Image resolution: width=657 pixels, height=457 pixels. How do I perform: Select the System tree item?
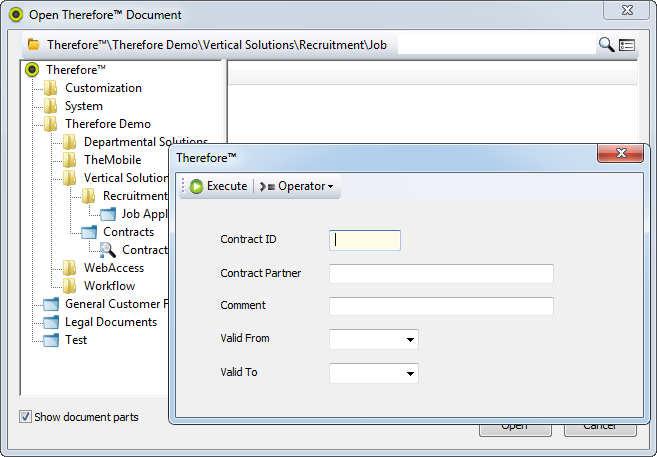tap(83, 106)
